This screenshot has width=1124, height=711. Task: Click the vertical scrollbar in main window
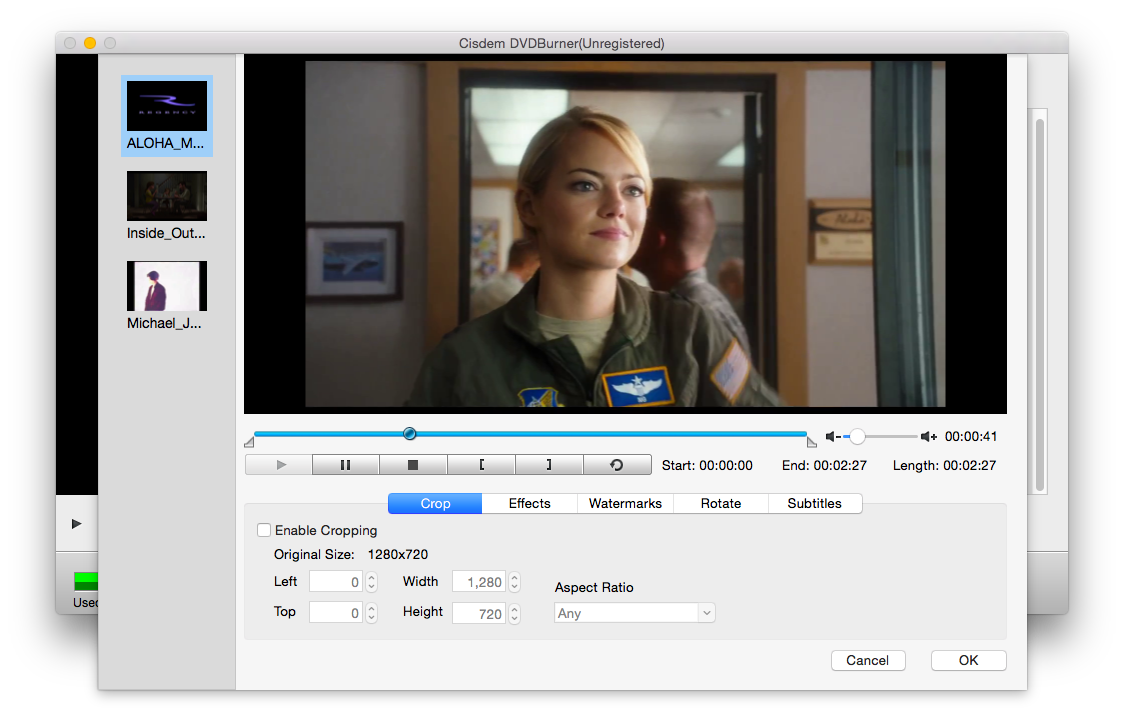[1039, 305]
